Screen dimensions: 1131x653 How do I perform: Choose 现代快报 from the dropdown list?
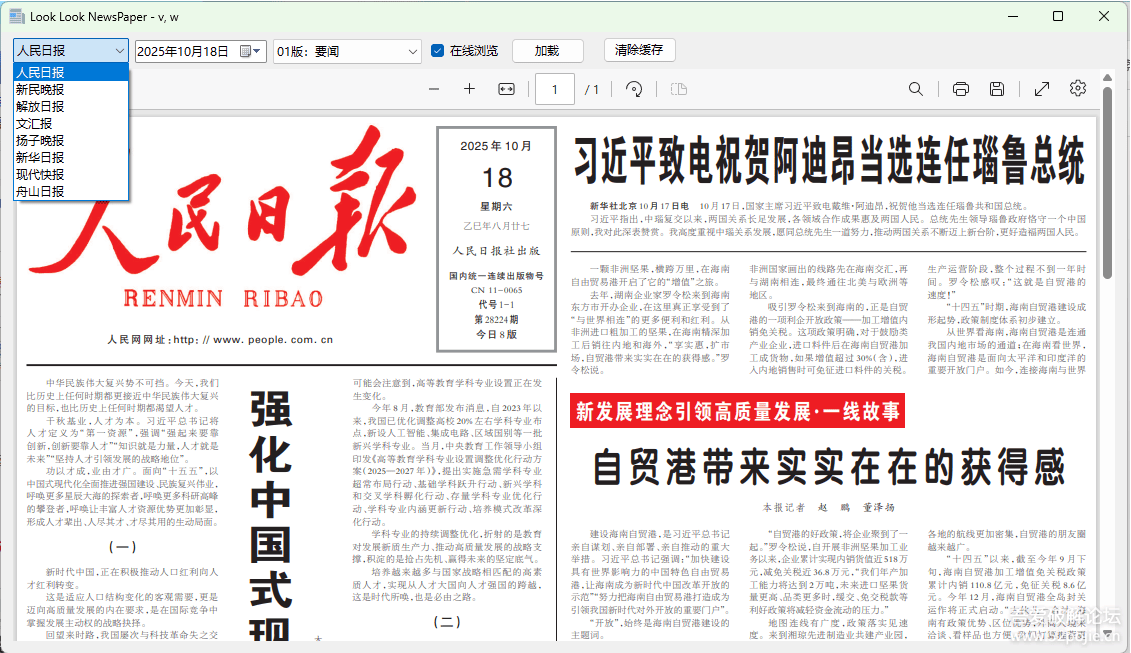pos(71,175)
